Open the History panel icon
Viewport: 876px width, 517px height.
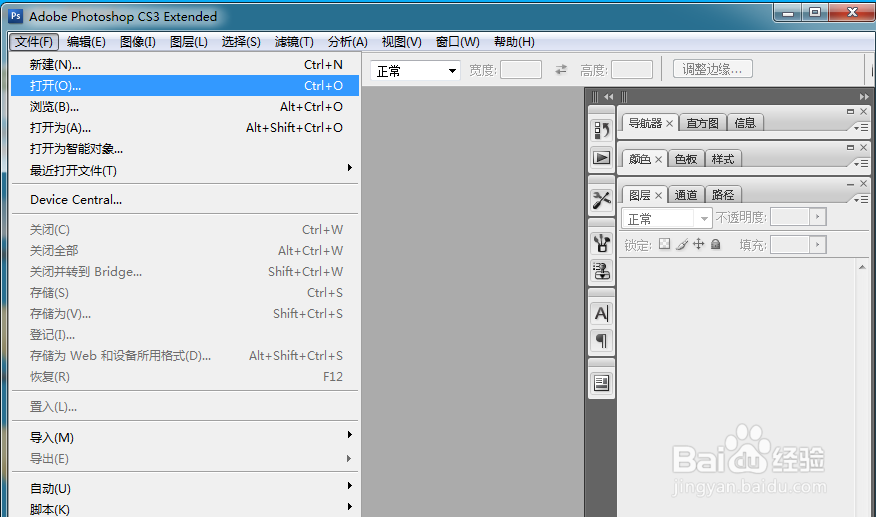point(602,130)
